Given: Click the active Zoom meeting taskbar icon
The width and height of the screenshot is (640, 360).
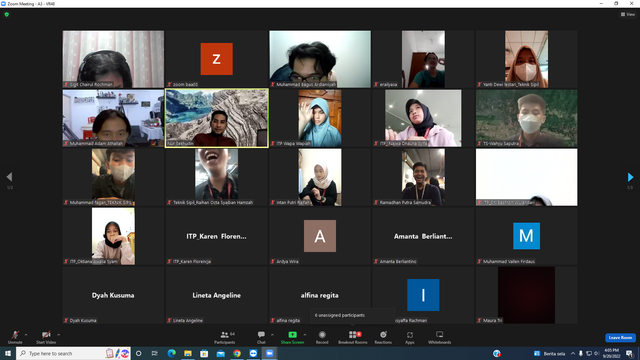Looking at the screenshot, I should click(269, 353).
